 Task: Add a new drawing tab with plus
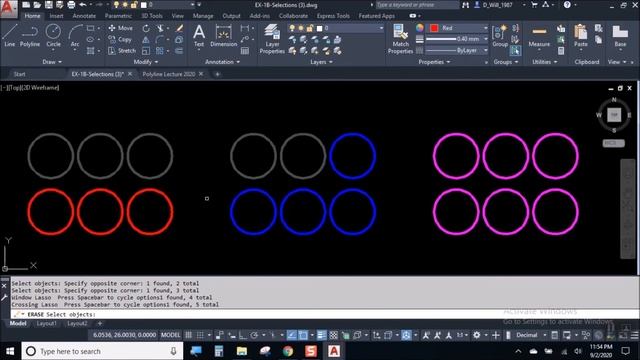pos(217,74)
